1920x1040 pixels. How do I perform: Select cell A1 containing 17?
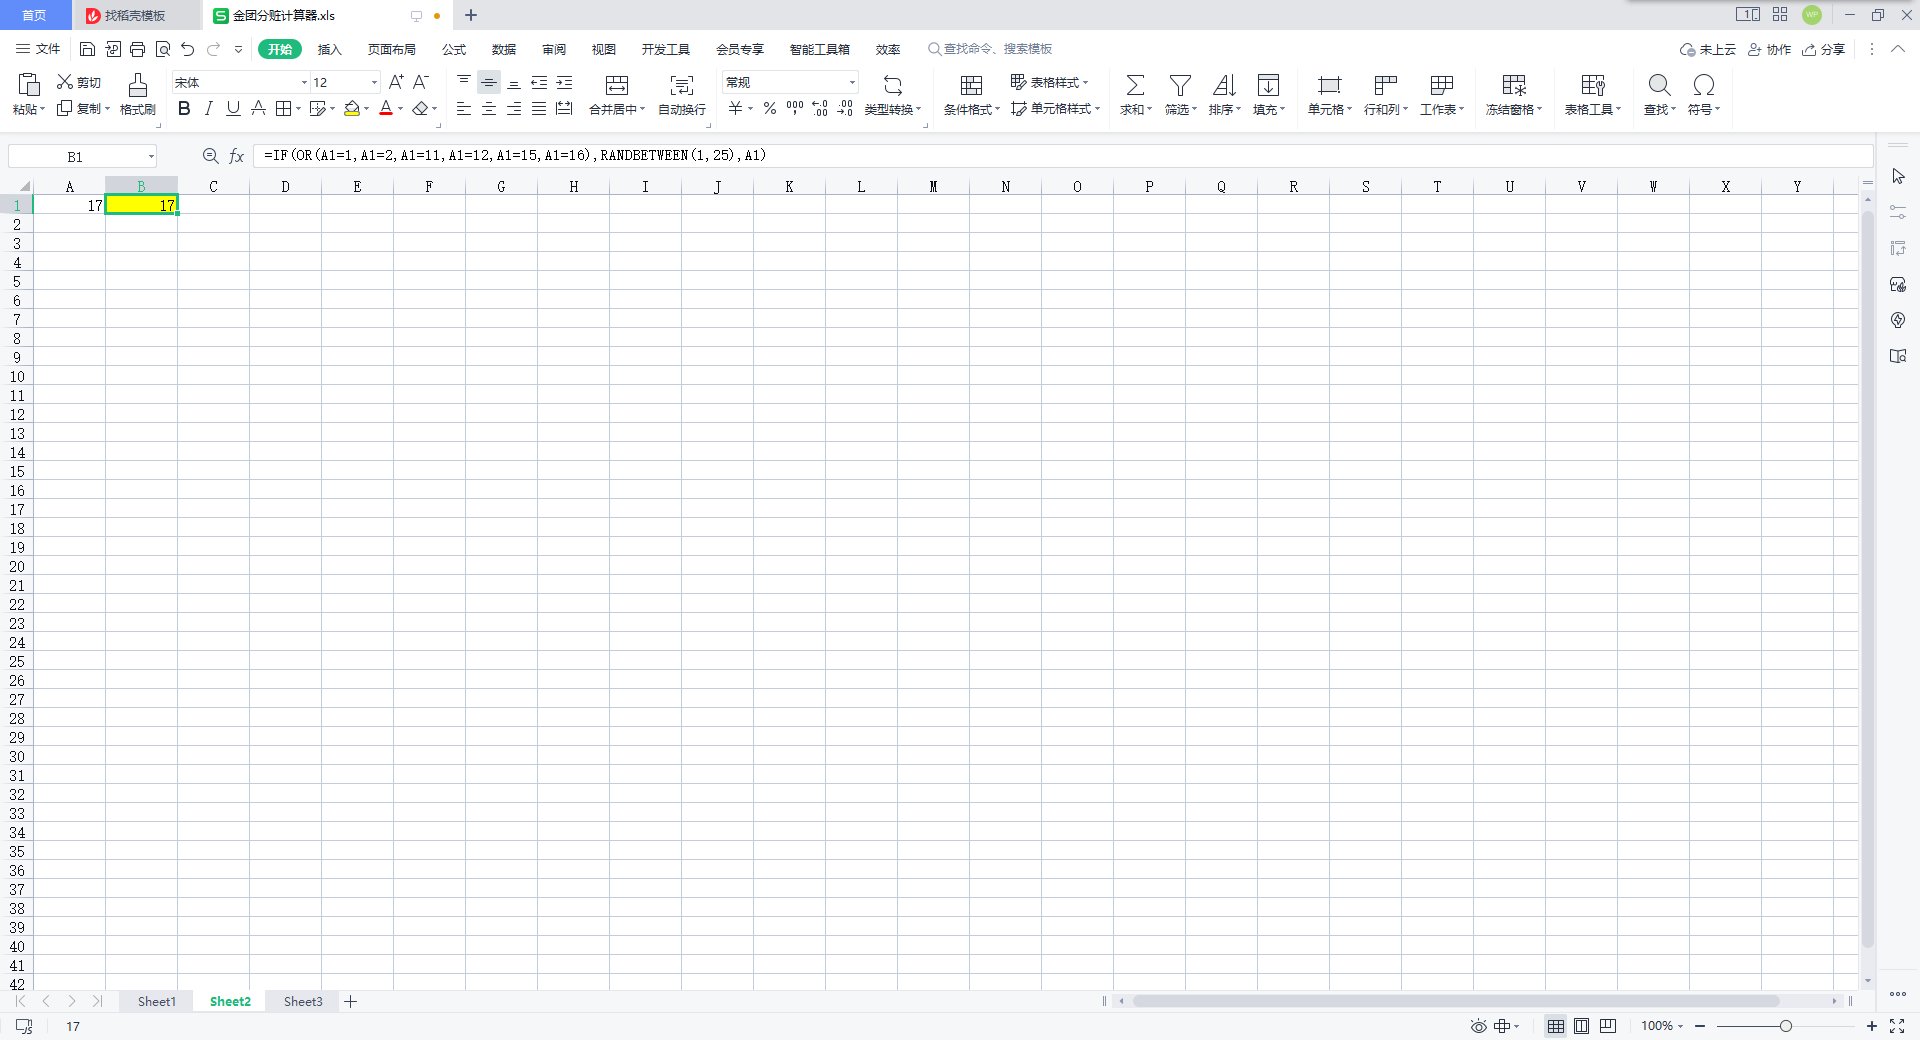coord(69,205)
